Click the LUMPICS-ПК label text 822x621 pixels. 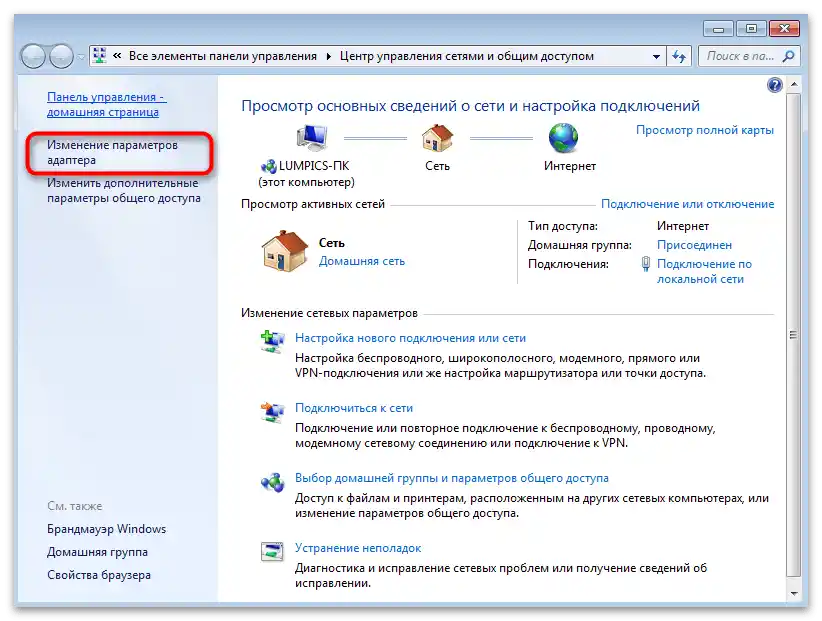click(x=313, y=166)
